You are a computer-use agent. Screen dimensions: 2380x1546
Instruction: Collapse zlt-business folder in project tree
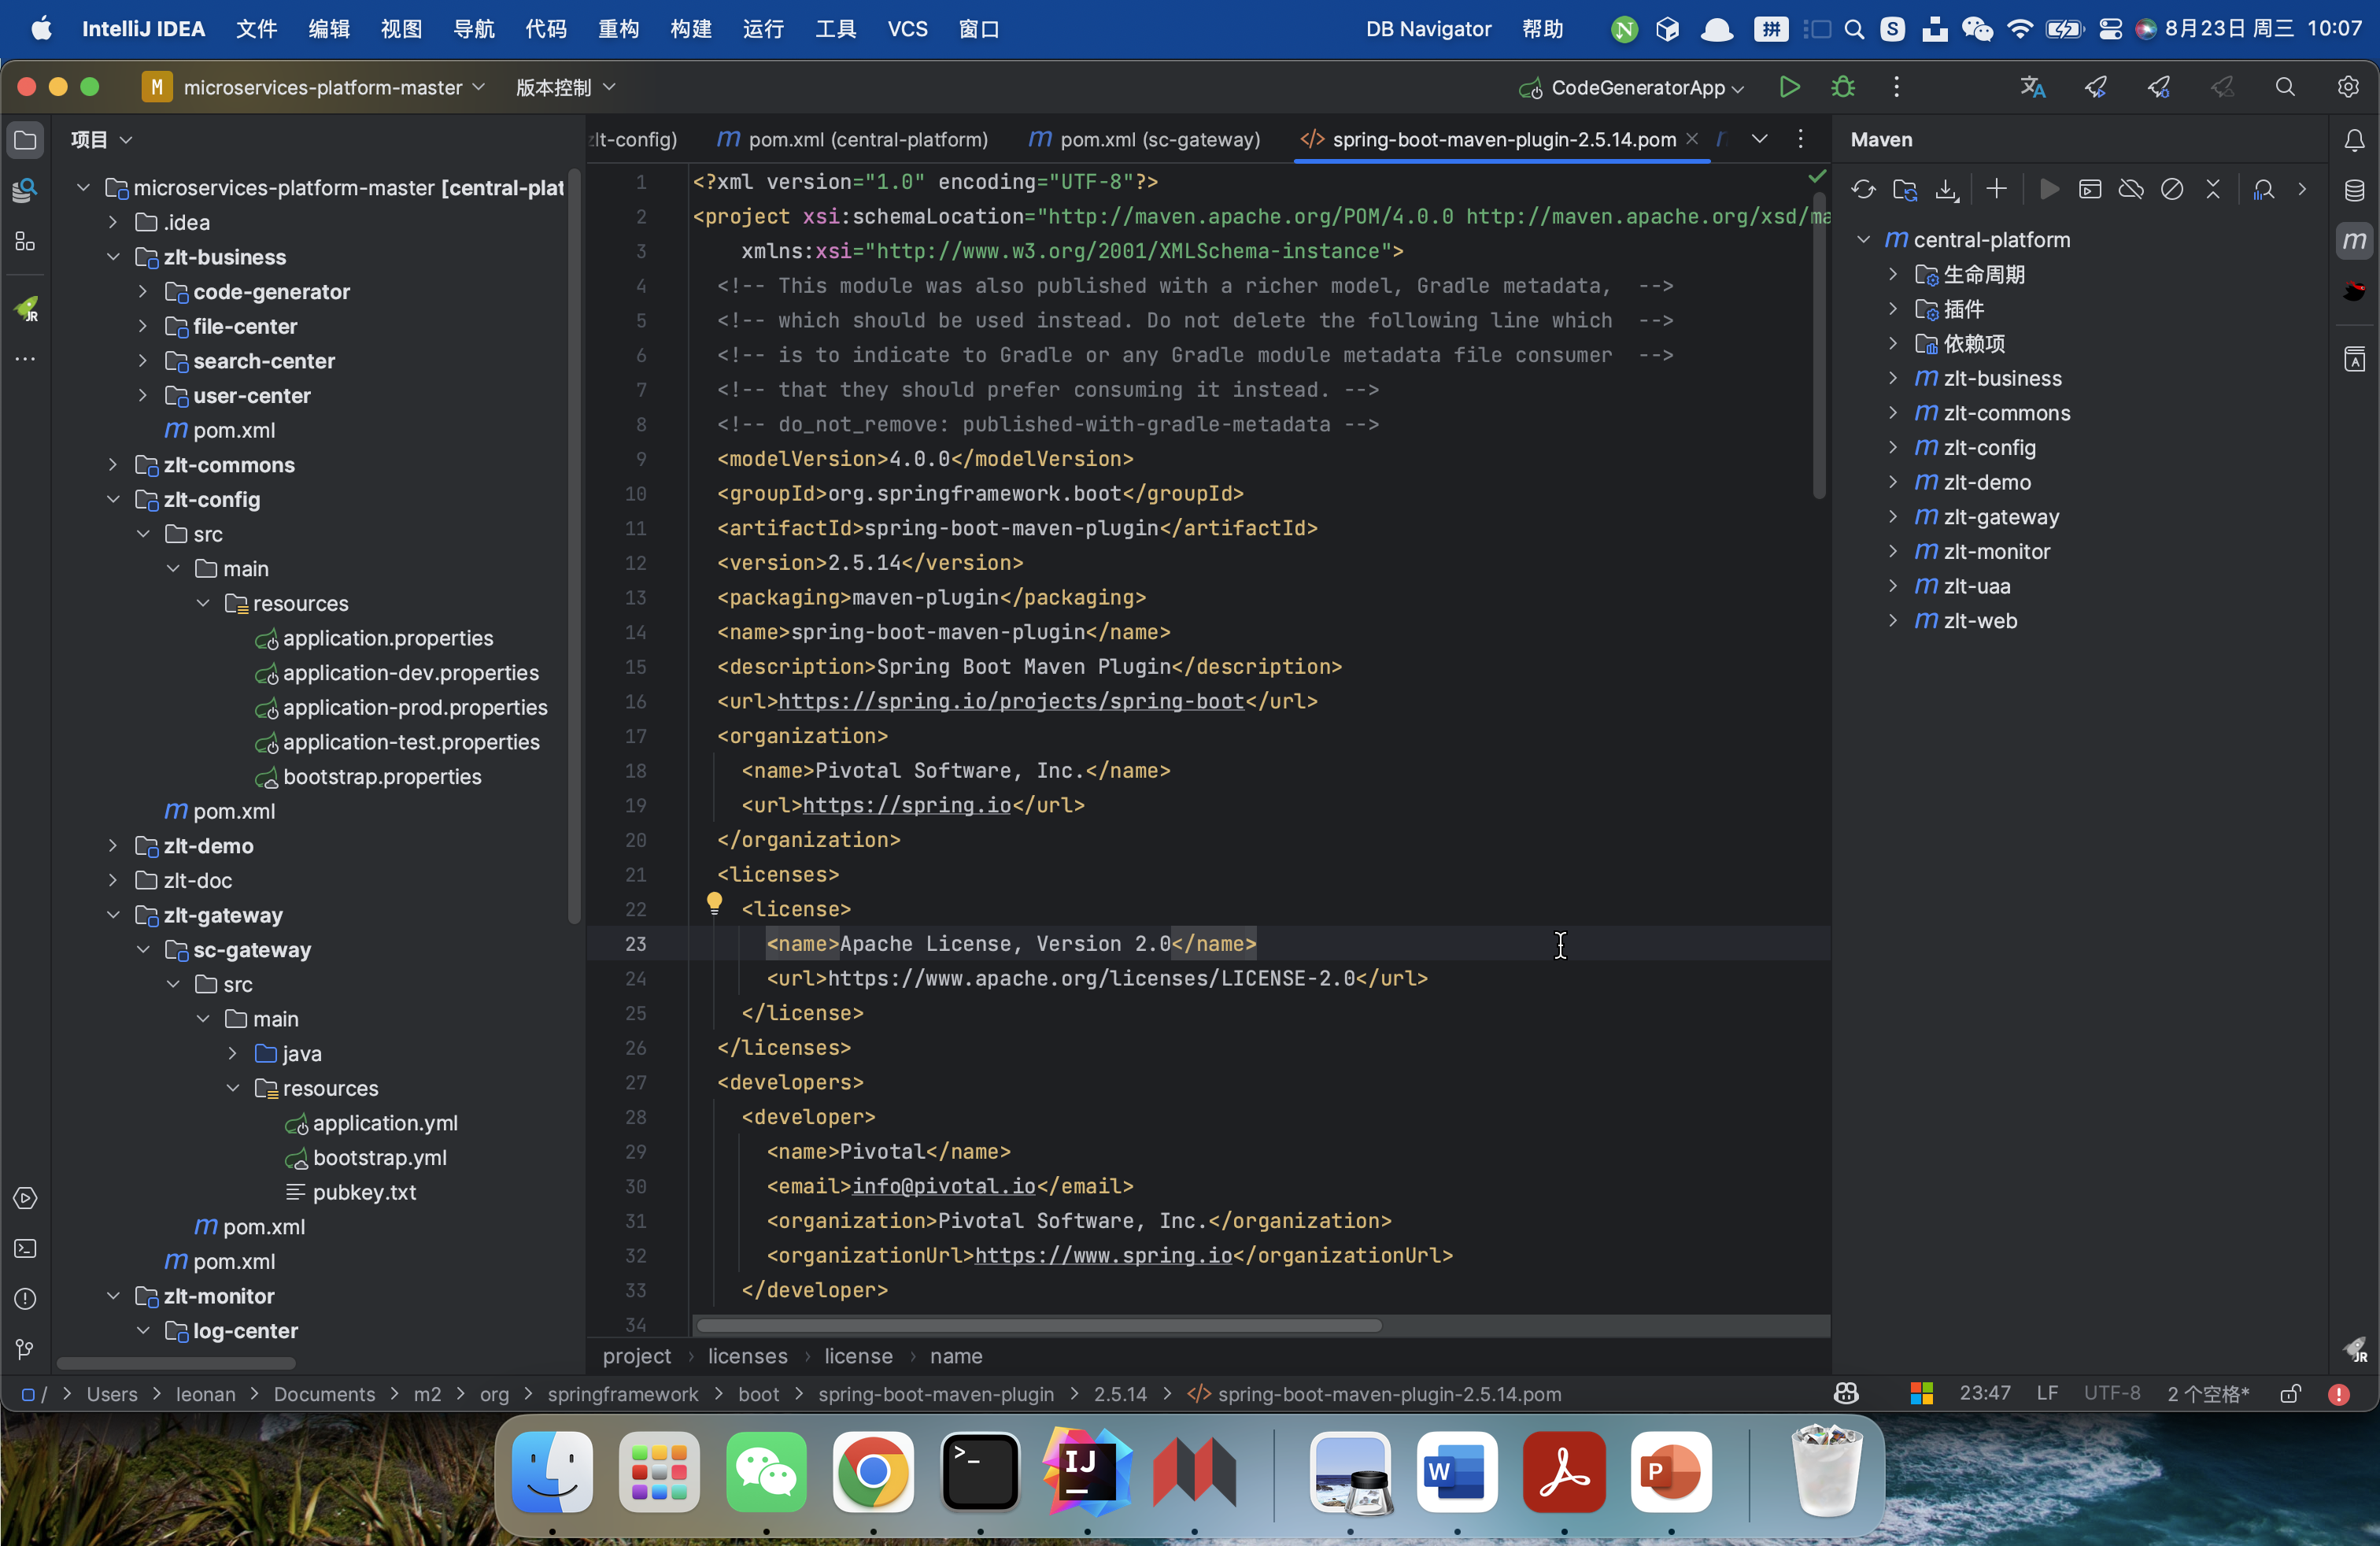(x=113, y=257)
